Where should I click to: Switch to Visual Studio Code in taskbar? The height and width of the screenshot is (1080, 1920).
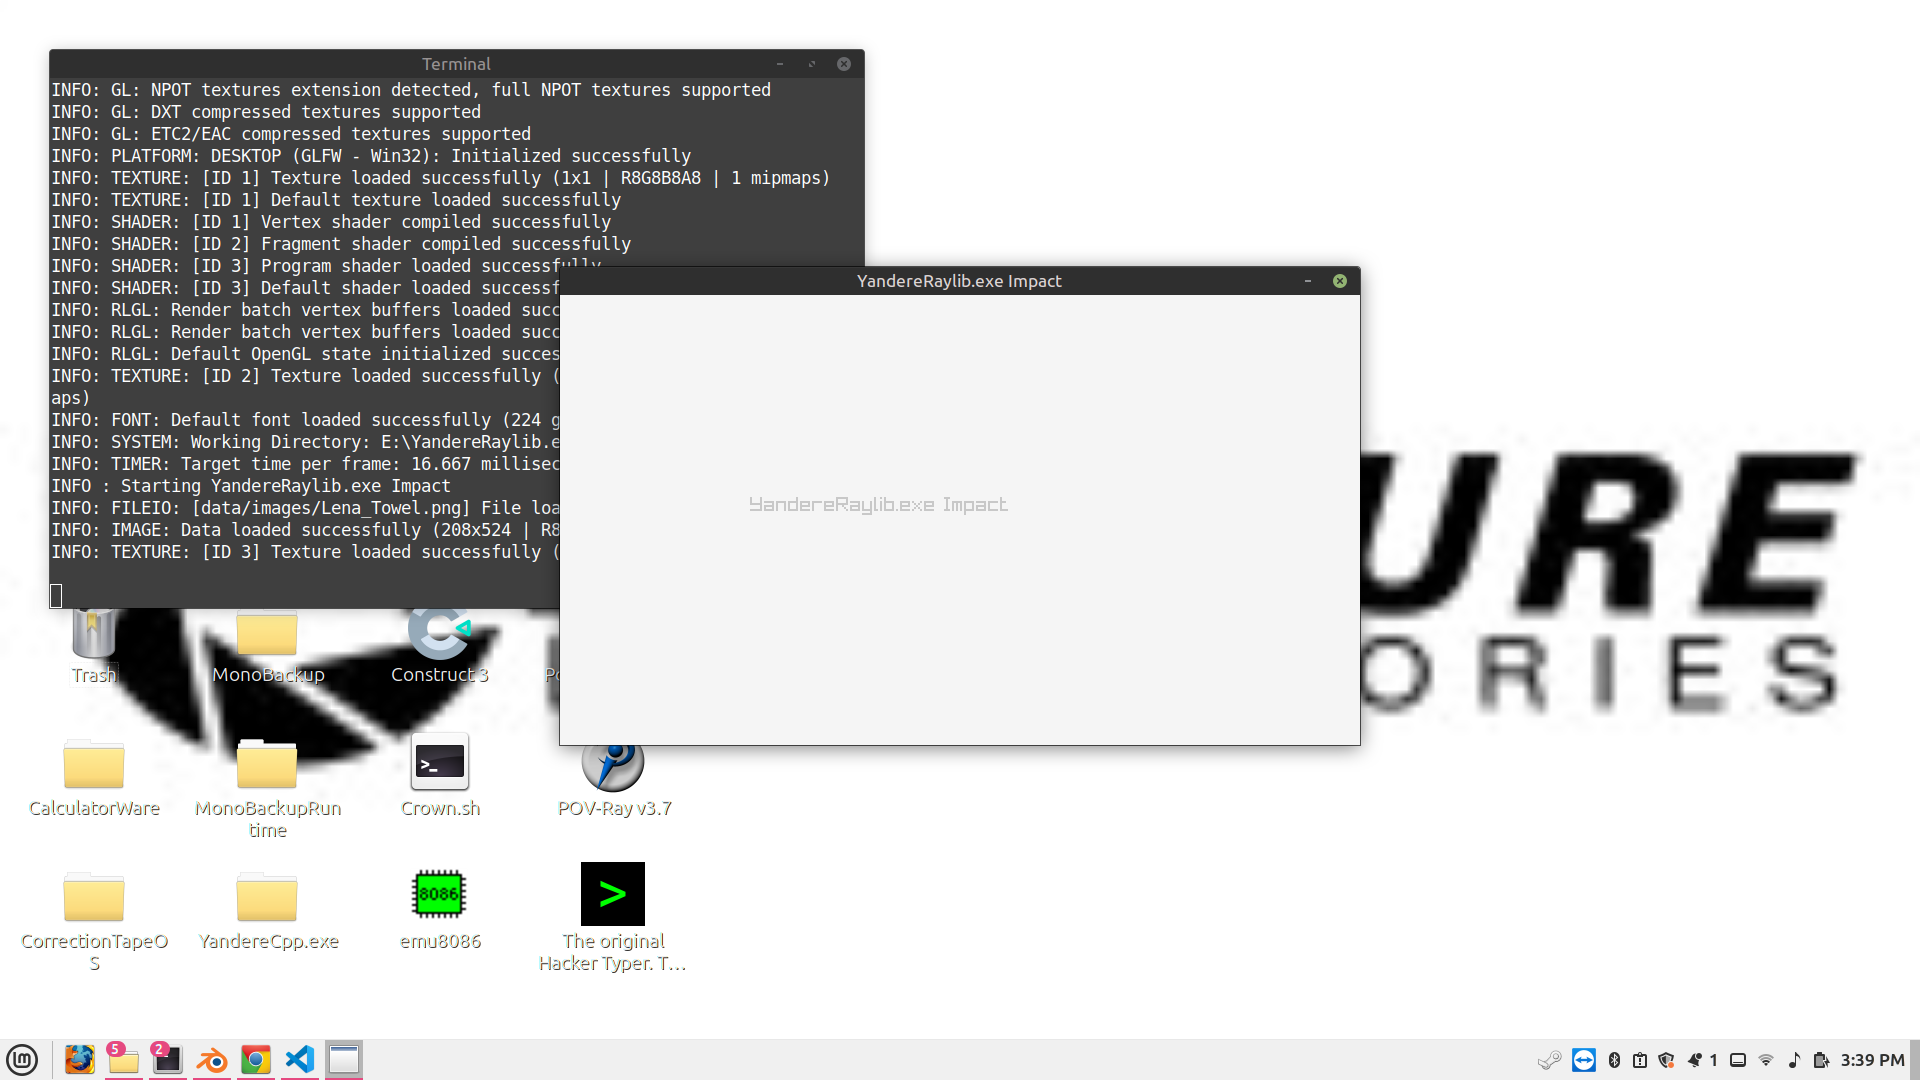click(300, 1059)
